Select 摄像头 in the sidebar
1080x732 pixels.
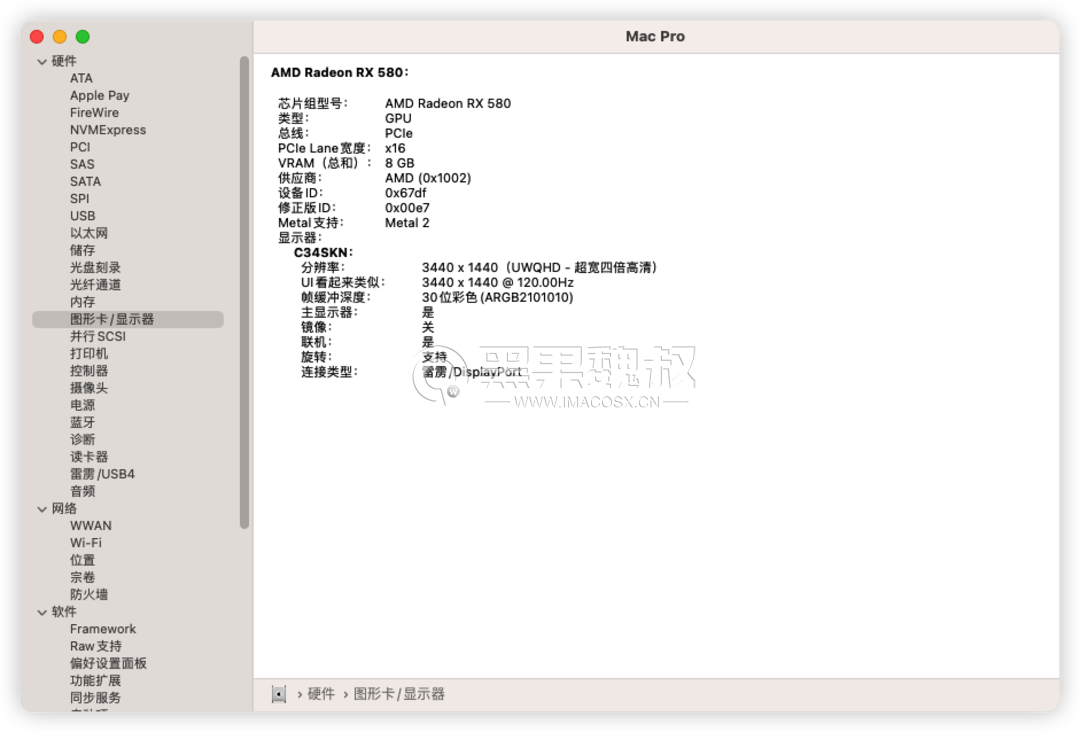tap(89, 388)
